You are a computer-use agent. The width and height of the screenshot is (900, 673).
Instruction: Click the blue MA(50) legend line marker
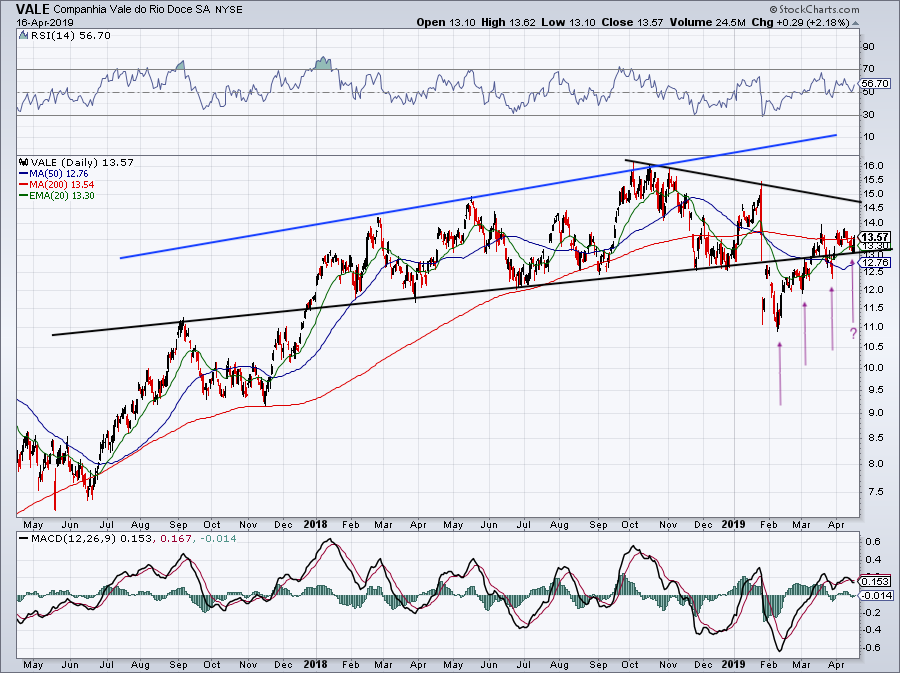(24, 174)
